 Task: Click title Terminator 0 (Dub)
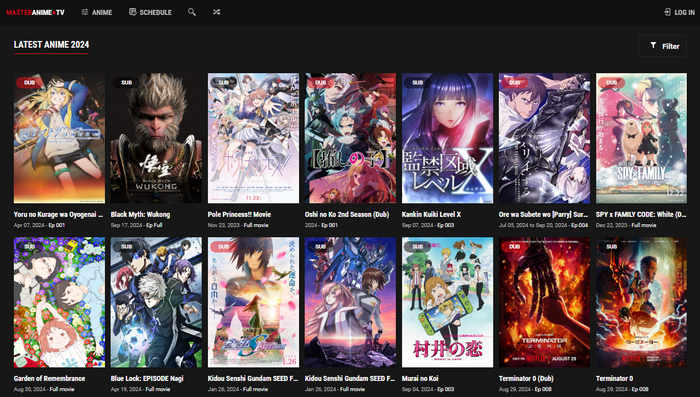(526, 379)
